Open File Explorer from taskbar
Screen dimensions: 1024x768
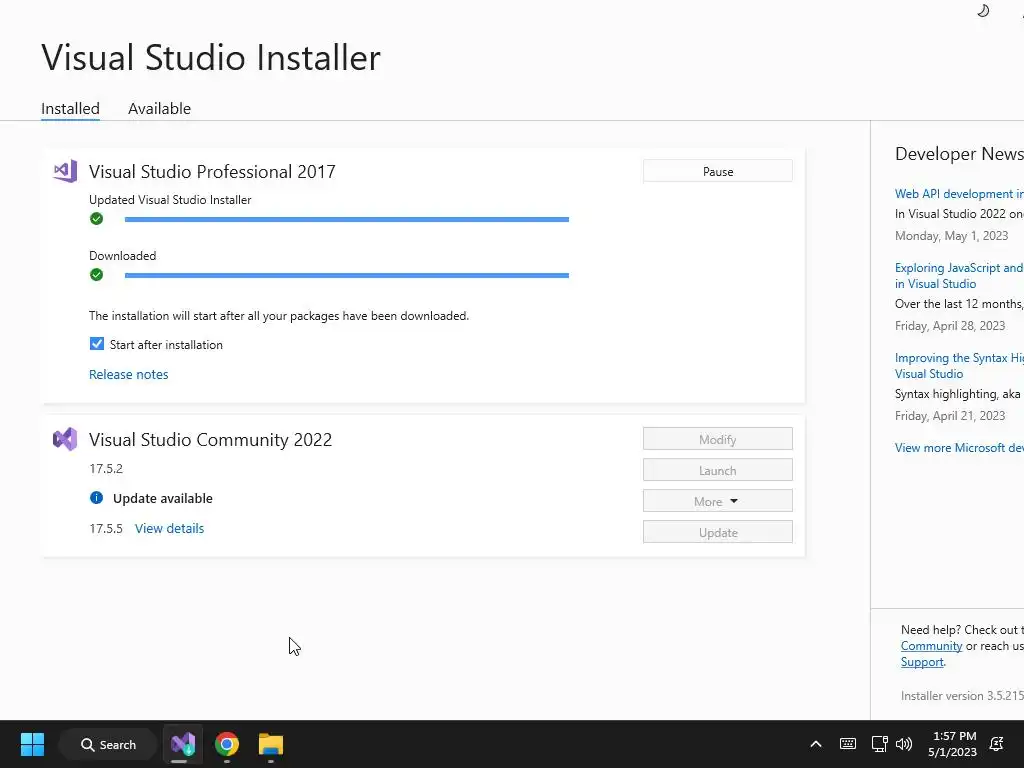click(270, 744)
